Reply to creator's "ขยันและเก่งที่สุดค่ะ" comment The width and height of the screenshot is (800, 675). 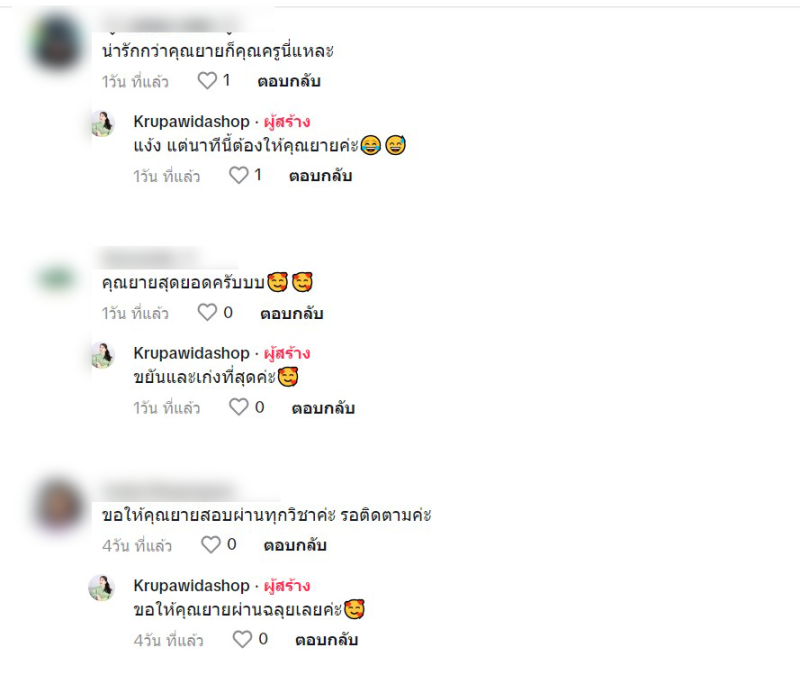(323, 408)
